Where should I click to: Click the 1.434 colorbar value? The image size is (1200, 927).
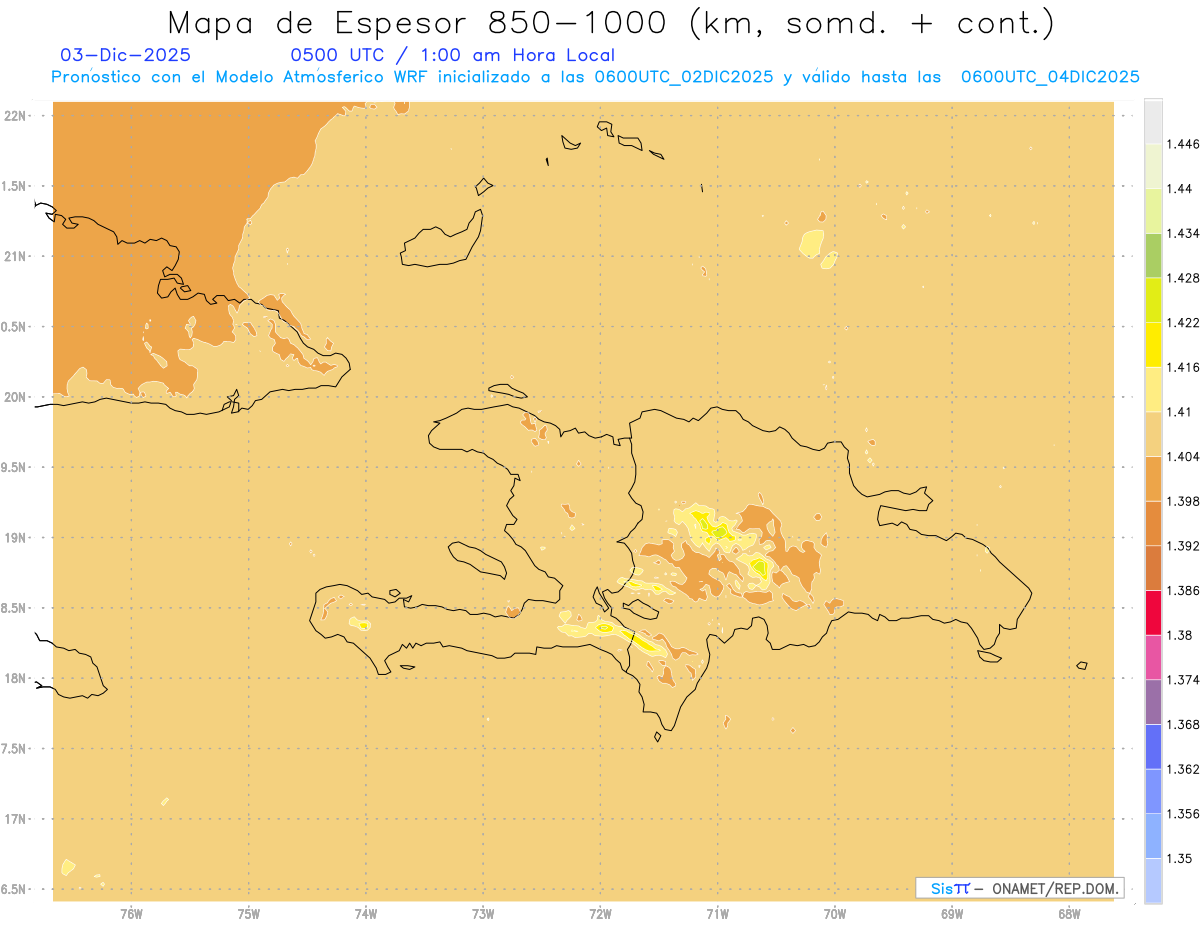click(1183, 233)
